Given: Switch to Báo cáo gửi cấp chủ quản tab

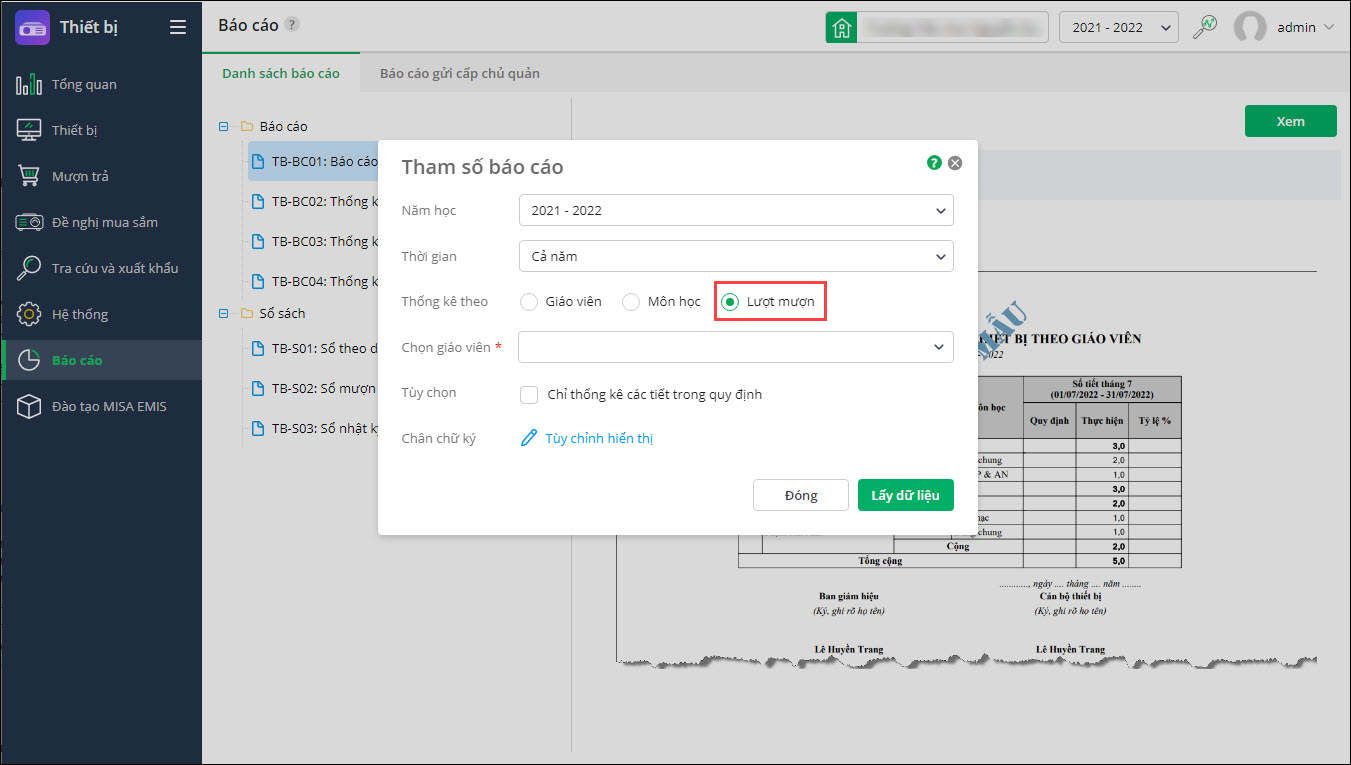Looking at the screenshot, I should click(460, 73).
